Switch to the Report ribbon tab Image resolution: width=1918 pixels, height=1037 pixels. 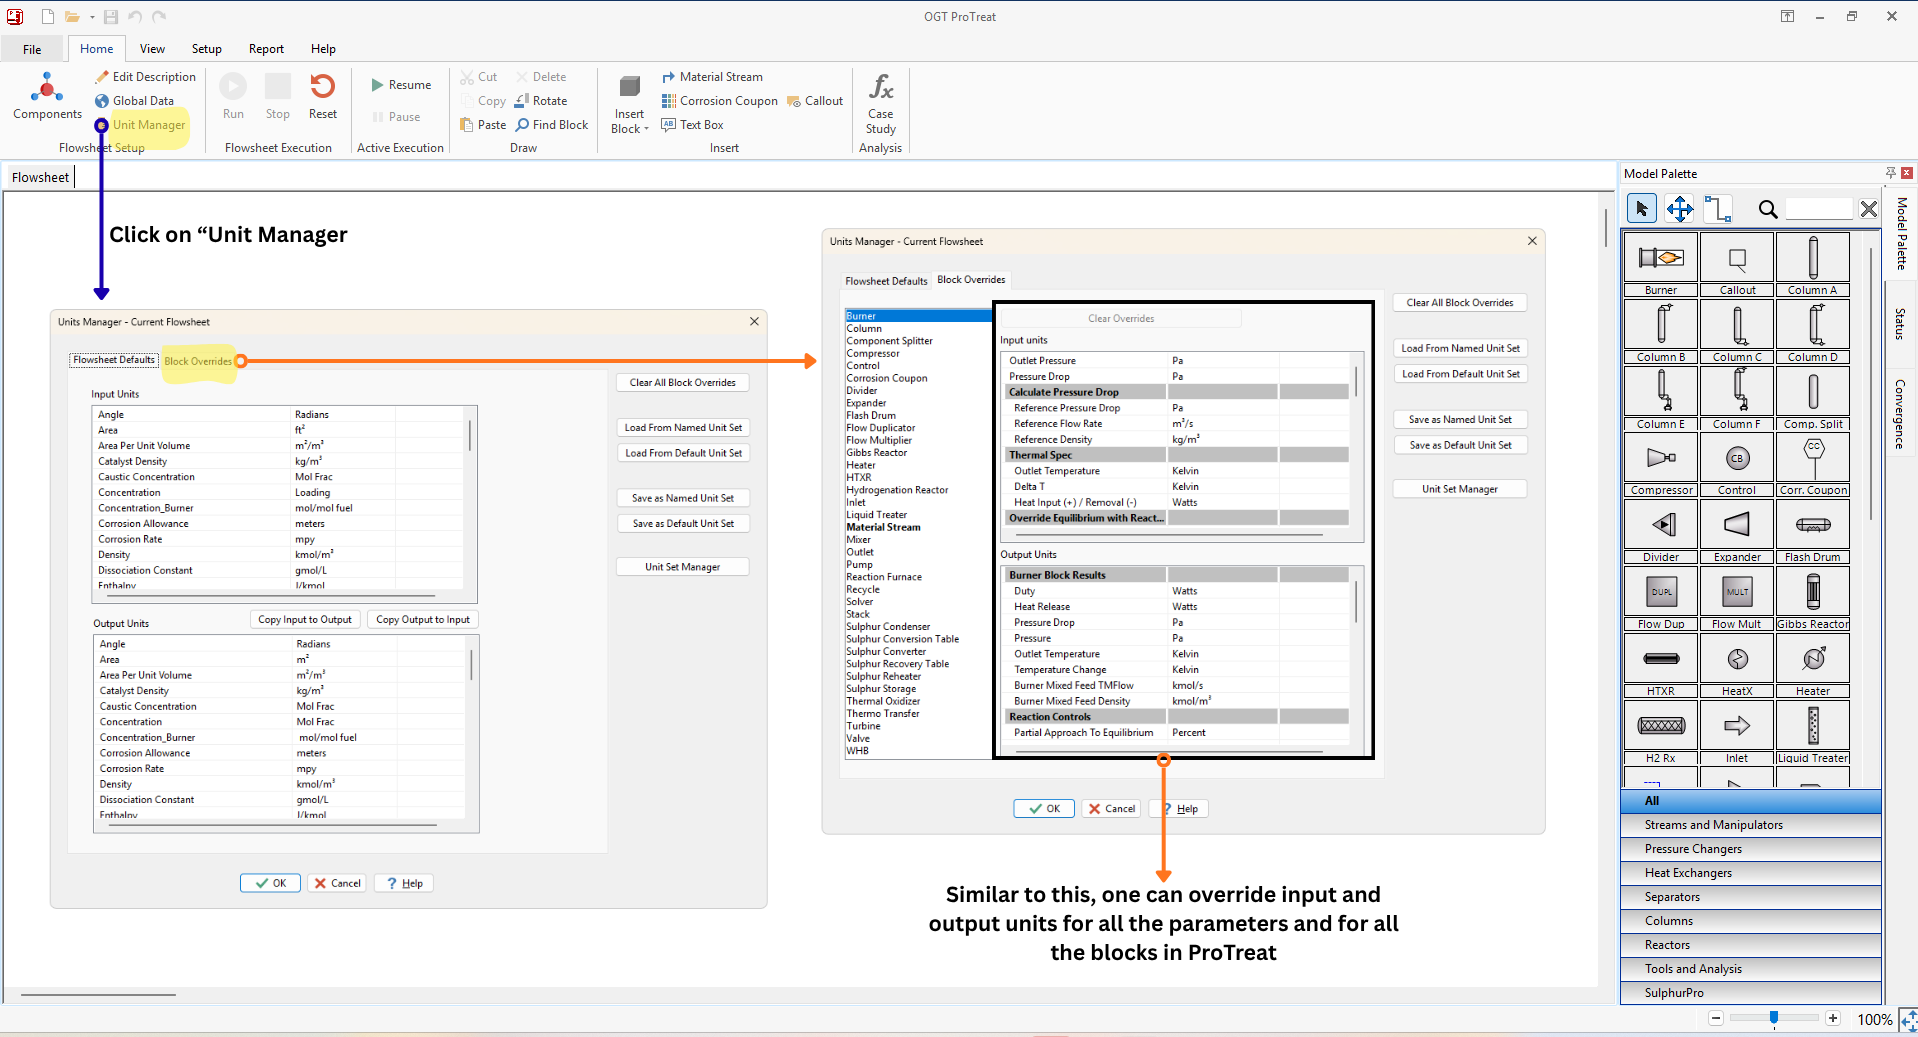pos(266,49)
